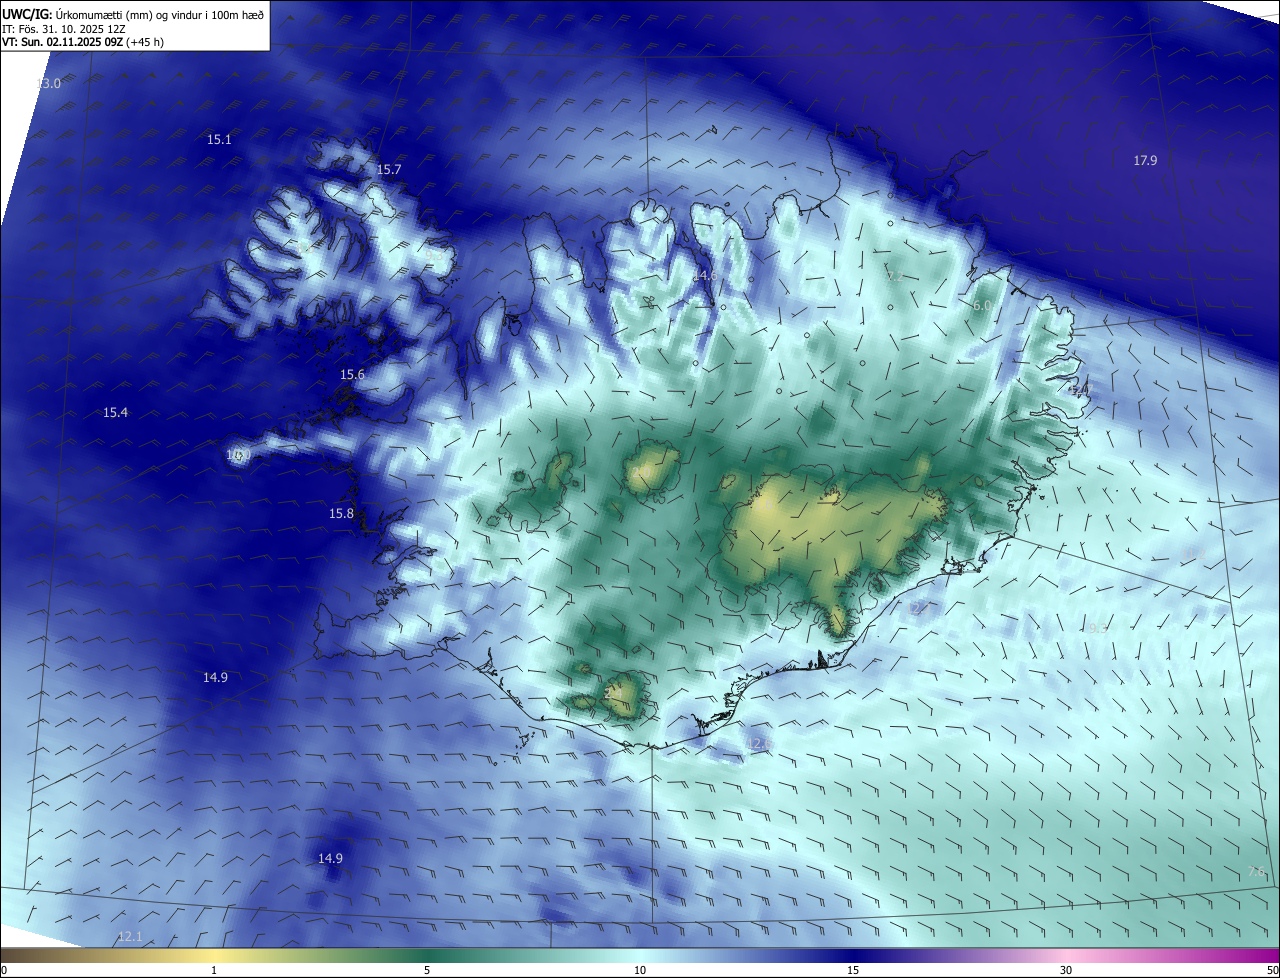1280x978 pixels.
Task: Click the 15.7 value label
Action: pyautogui.click(x=389, y=170)
